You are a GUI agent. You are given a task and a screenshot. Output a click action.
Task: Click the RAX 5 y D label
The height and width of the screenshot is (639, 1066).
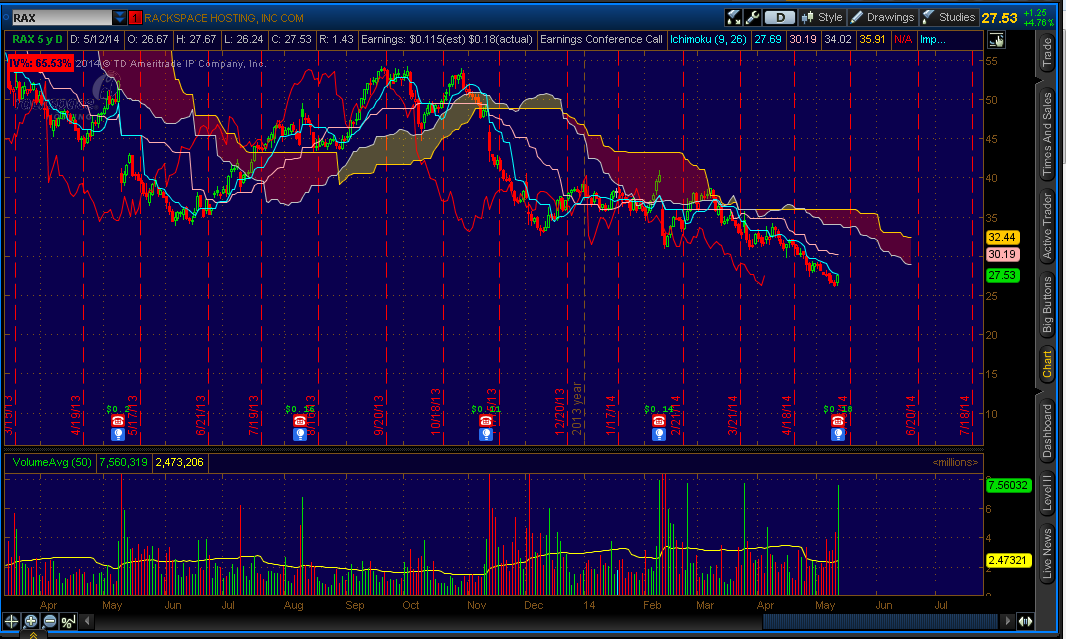click(37, 39)
